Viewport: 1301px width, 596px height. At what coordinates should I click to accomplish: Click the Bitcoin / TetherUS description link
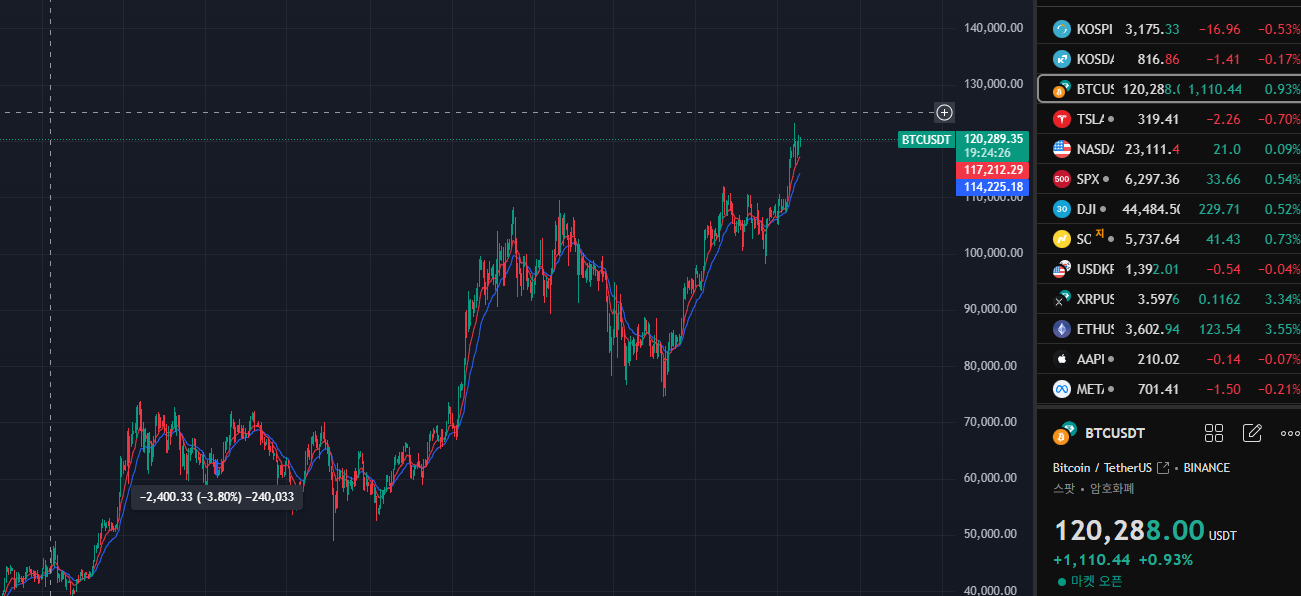[1102, 467]
